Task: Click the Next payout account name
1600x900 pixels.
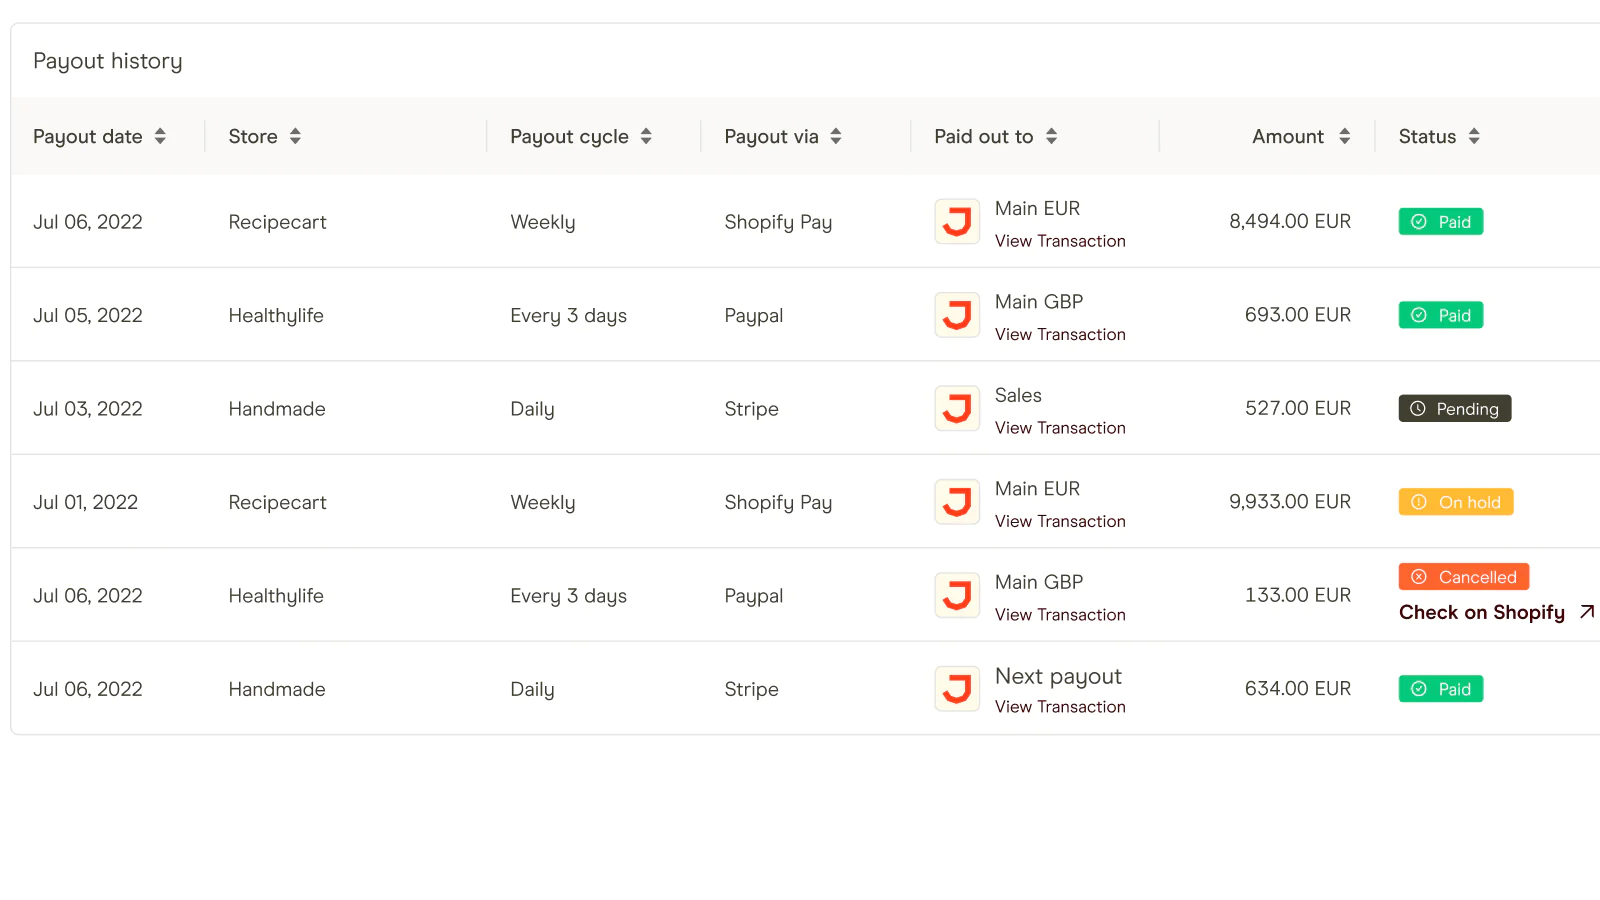Action: [1058, 677]
